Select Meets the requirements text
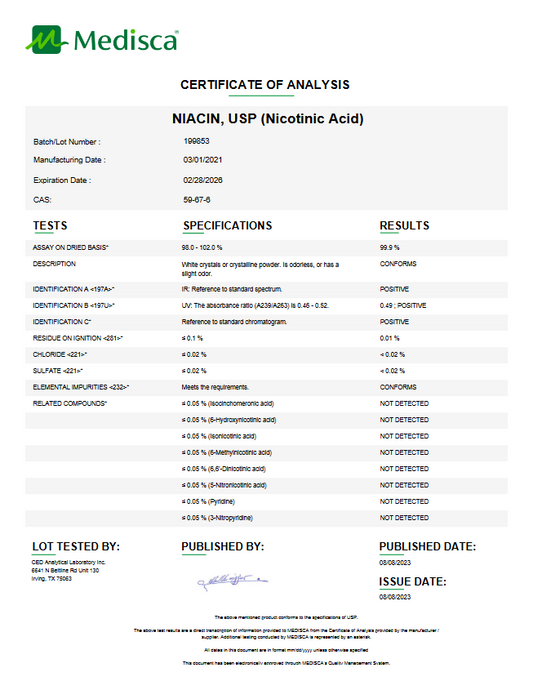The image size is (533, 690). coord(215,387)
